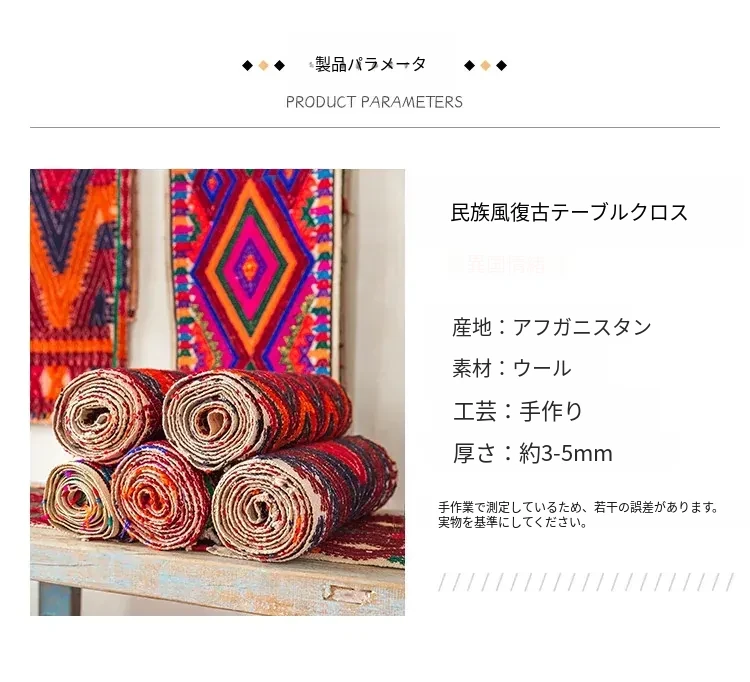The image size is (750, 682).
Task: Click the horizontal divider line under heading
Action: pos(375,128)
